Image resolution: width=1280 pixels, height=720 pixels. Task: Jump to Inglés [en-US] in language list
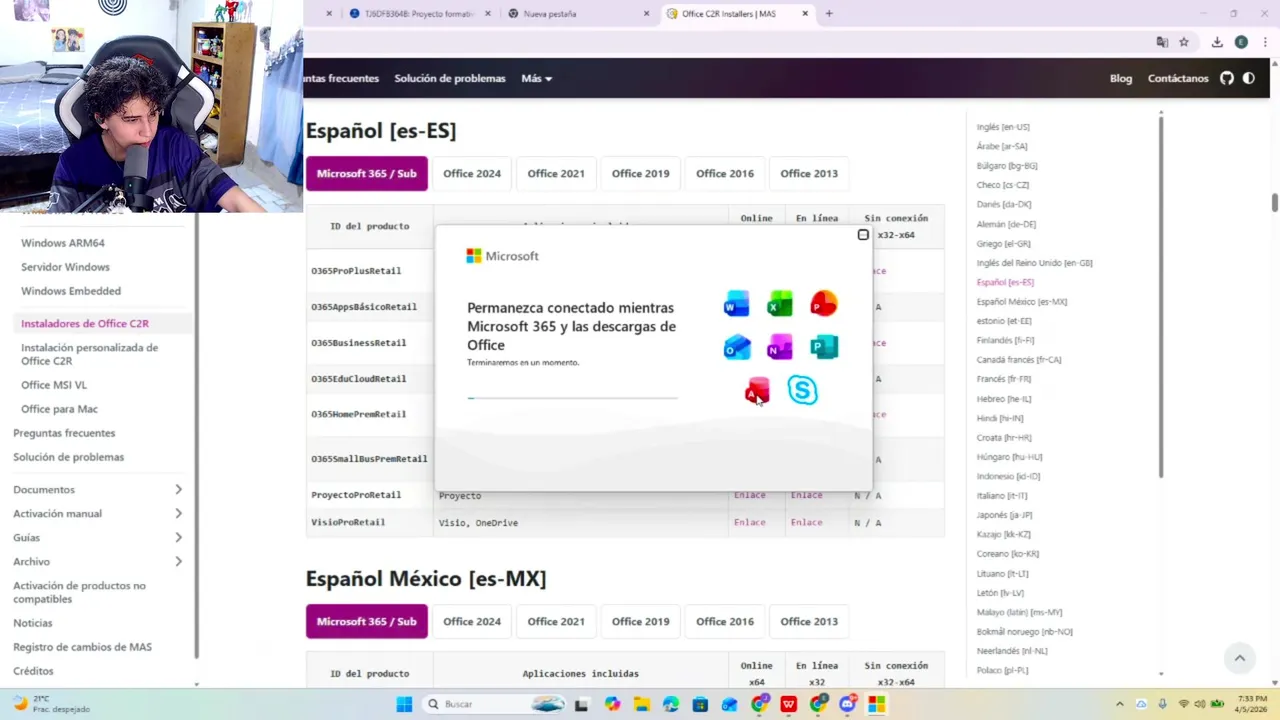pos(1003,127)
